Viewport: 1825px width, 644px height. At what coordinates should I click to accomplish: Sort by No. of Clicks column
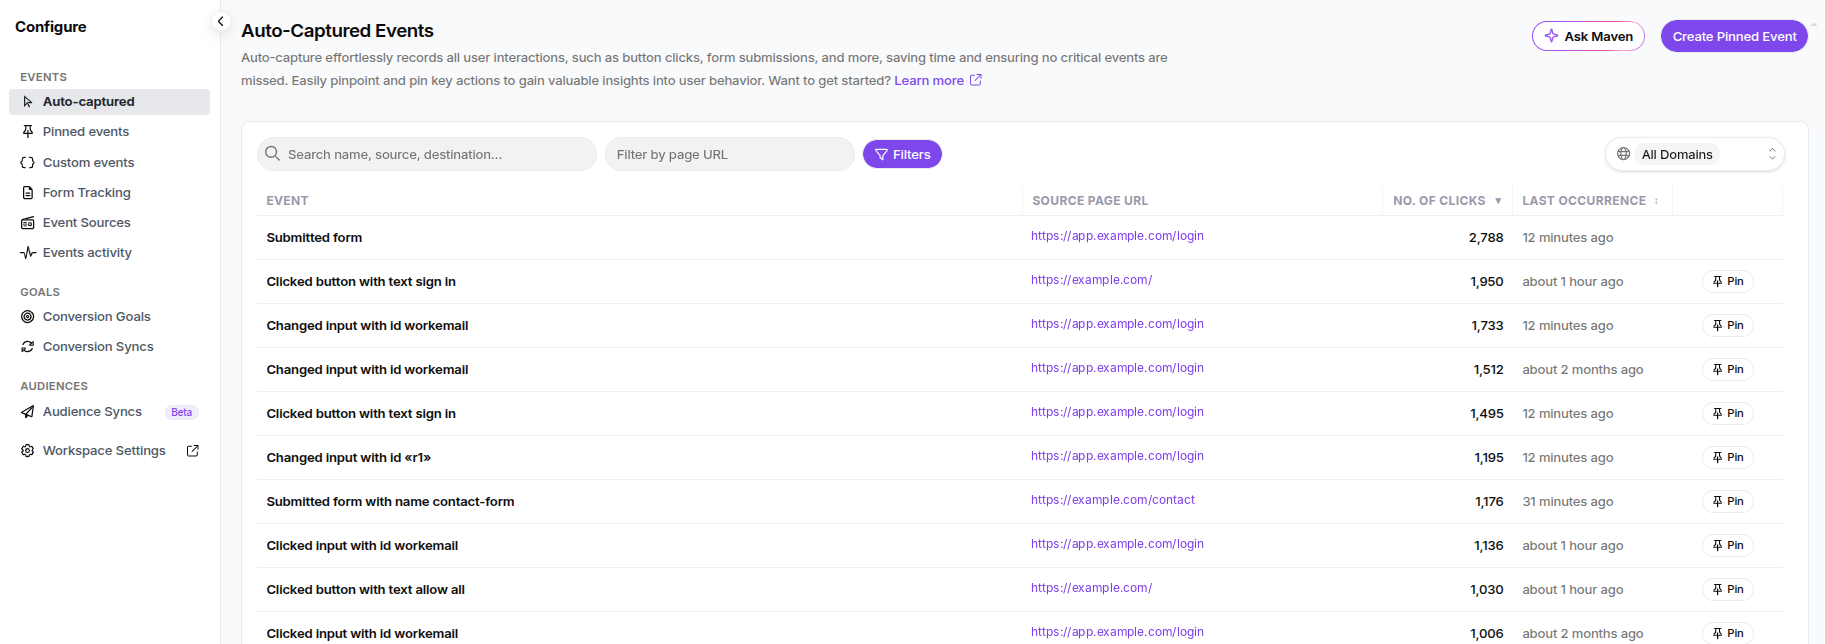(x=1446, y=201)
